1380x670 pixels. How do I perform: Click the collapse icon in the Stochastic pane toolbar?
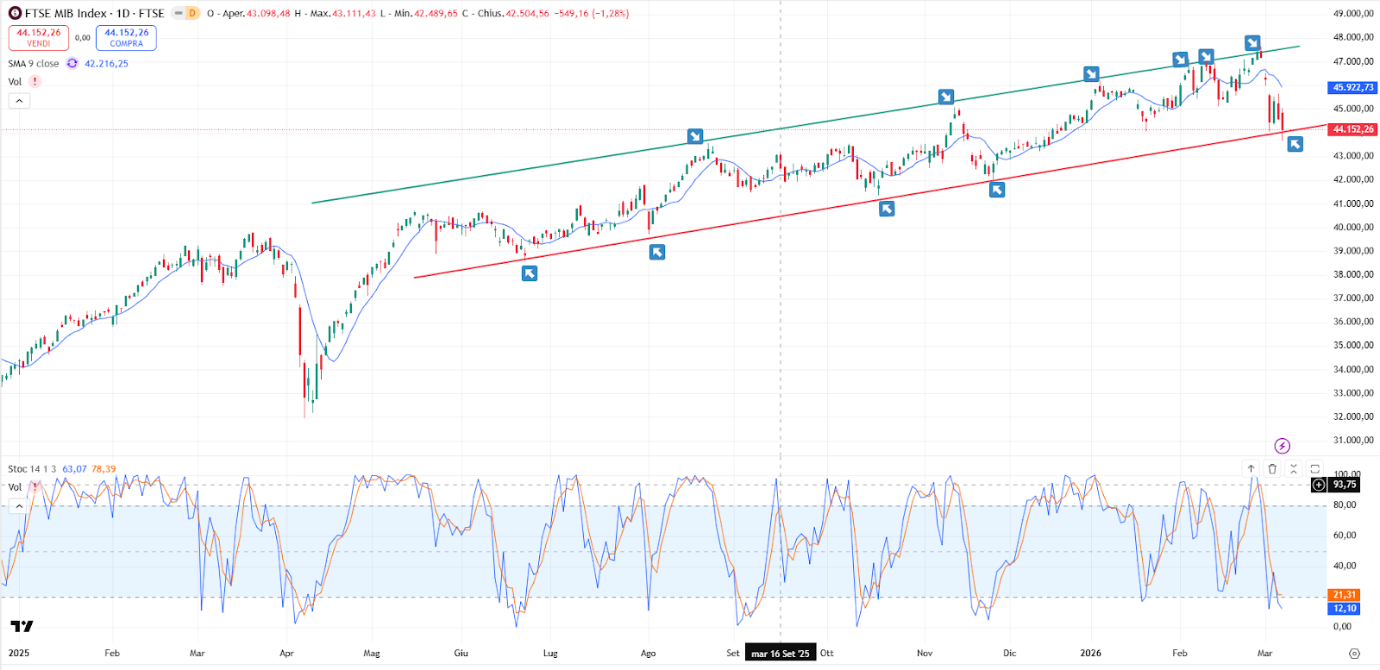click(x=1294, y=468)
